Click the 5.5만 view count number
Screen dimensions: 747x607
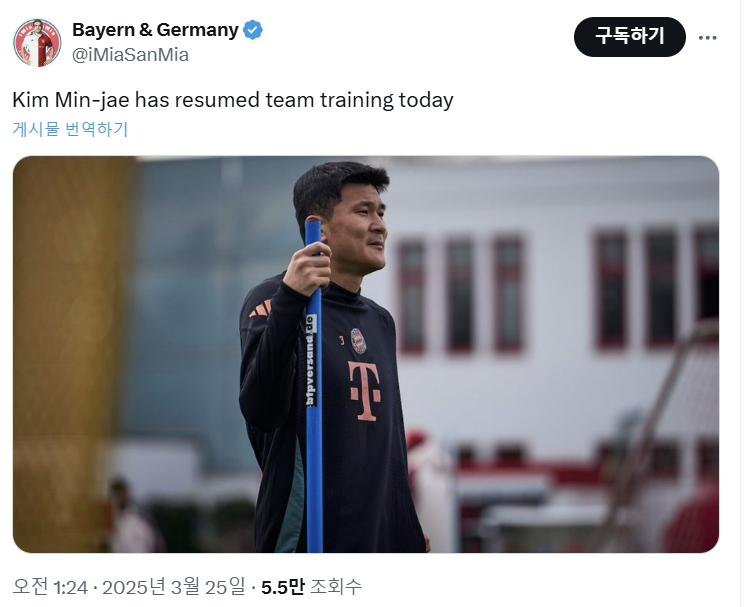283,587
